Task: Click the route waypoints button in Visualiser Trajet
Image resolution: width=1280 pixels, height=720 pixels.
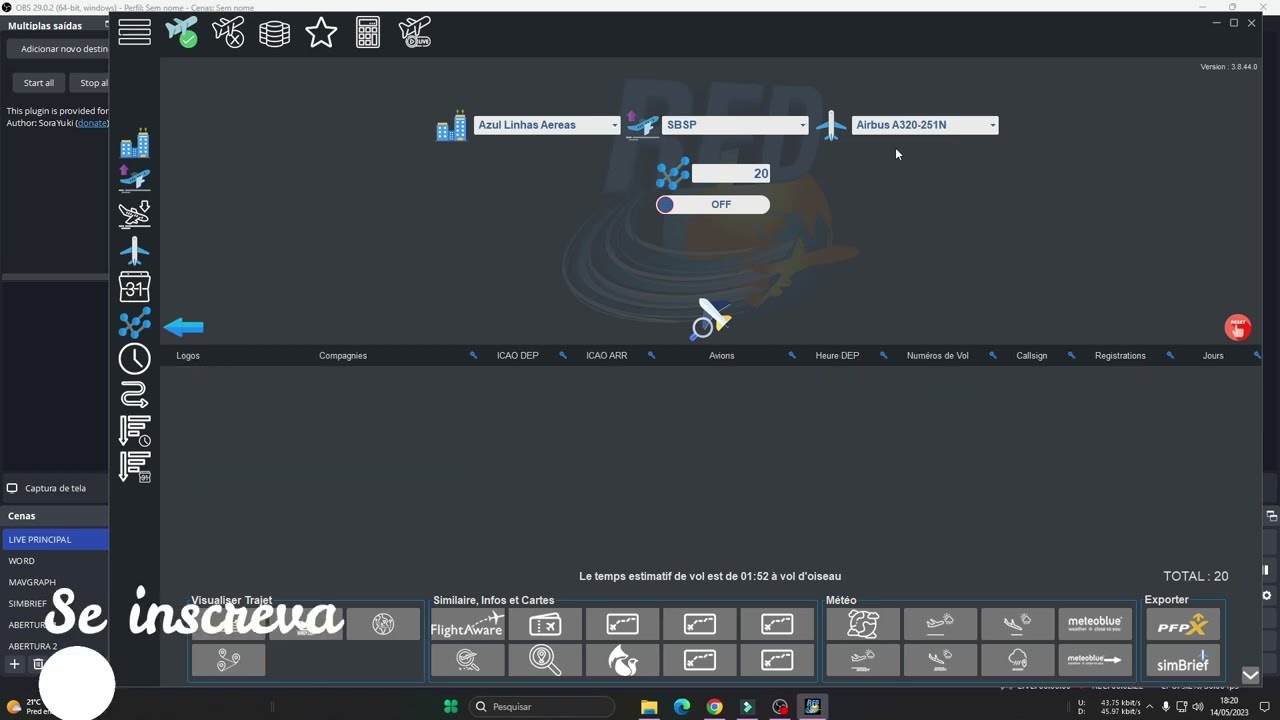Action: (x=228, y=660)
